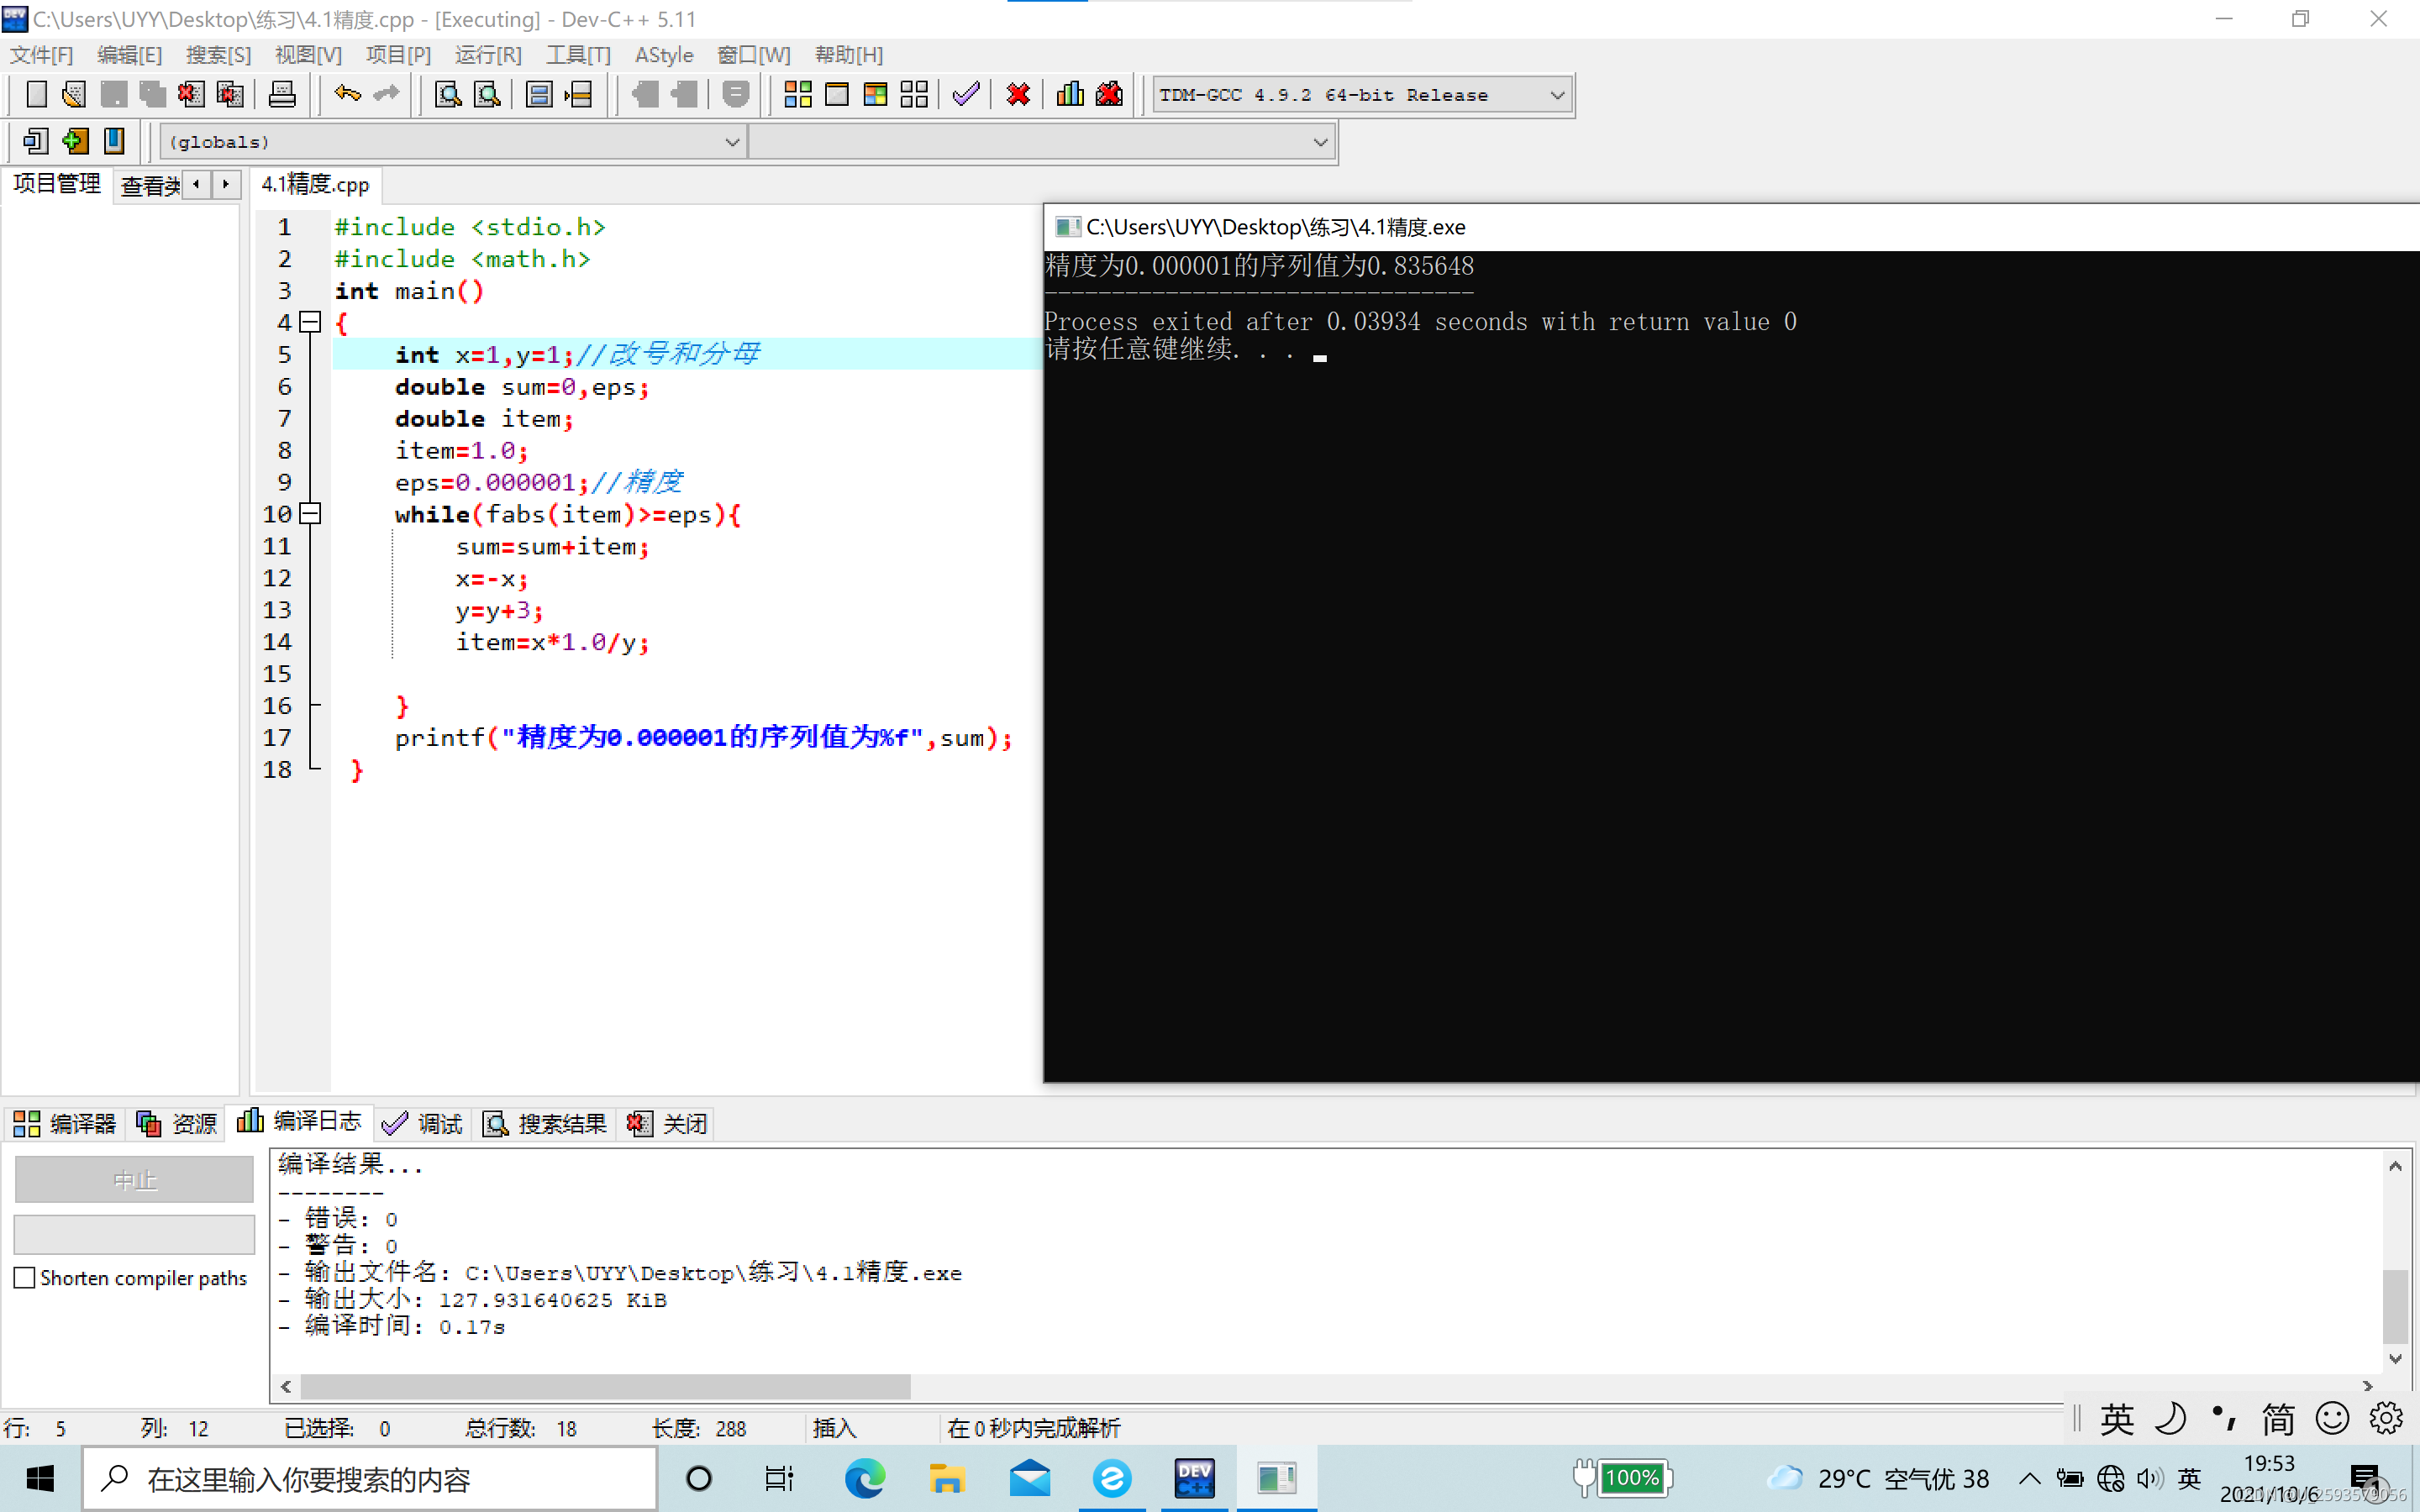Viewport: 2420px width, 1512px height.
Task: Click the Toggle bookmark icon
Action: point(114,141)
